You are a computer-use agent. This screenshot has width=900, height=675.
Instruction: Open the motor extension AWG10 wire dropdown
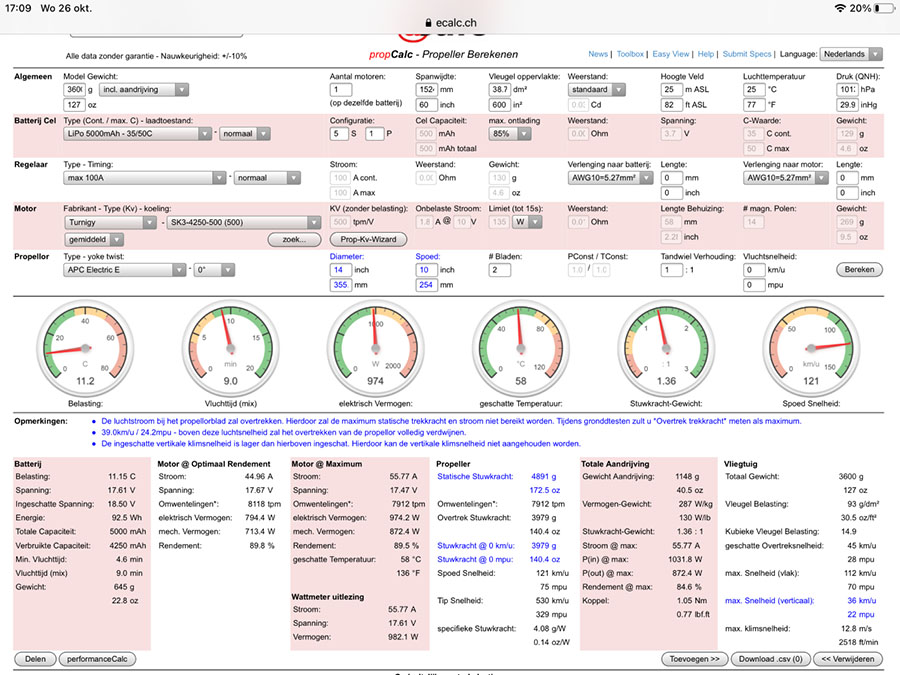[785, 178]
